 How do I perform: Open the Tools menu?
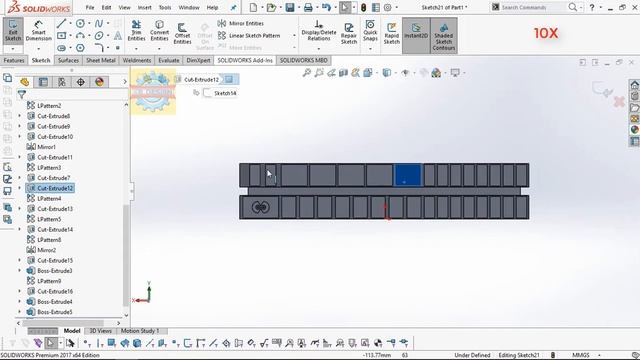click(x=165, y=7)
